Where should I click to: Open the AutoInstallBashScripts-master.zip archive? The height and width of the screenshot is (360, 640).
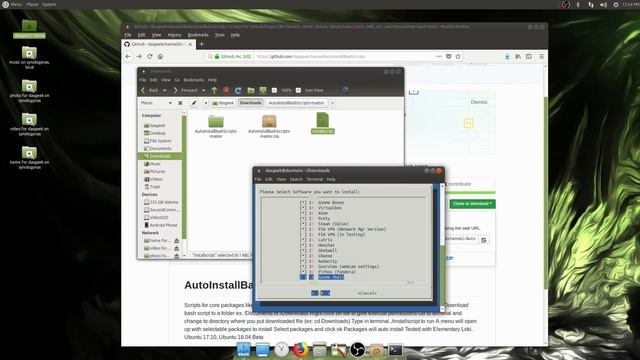269,121
